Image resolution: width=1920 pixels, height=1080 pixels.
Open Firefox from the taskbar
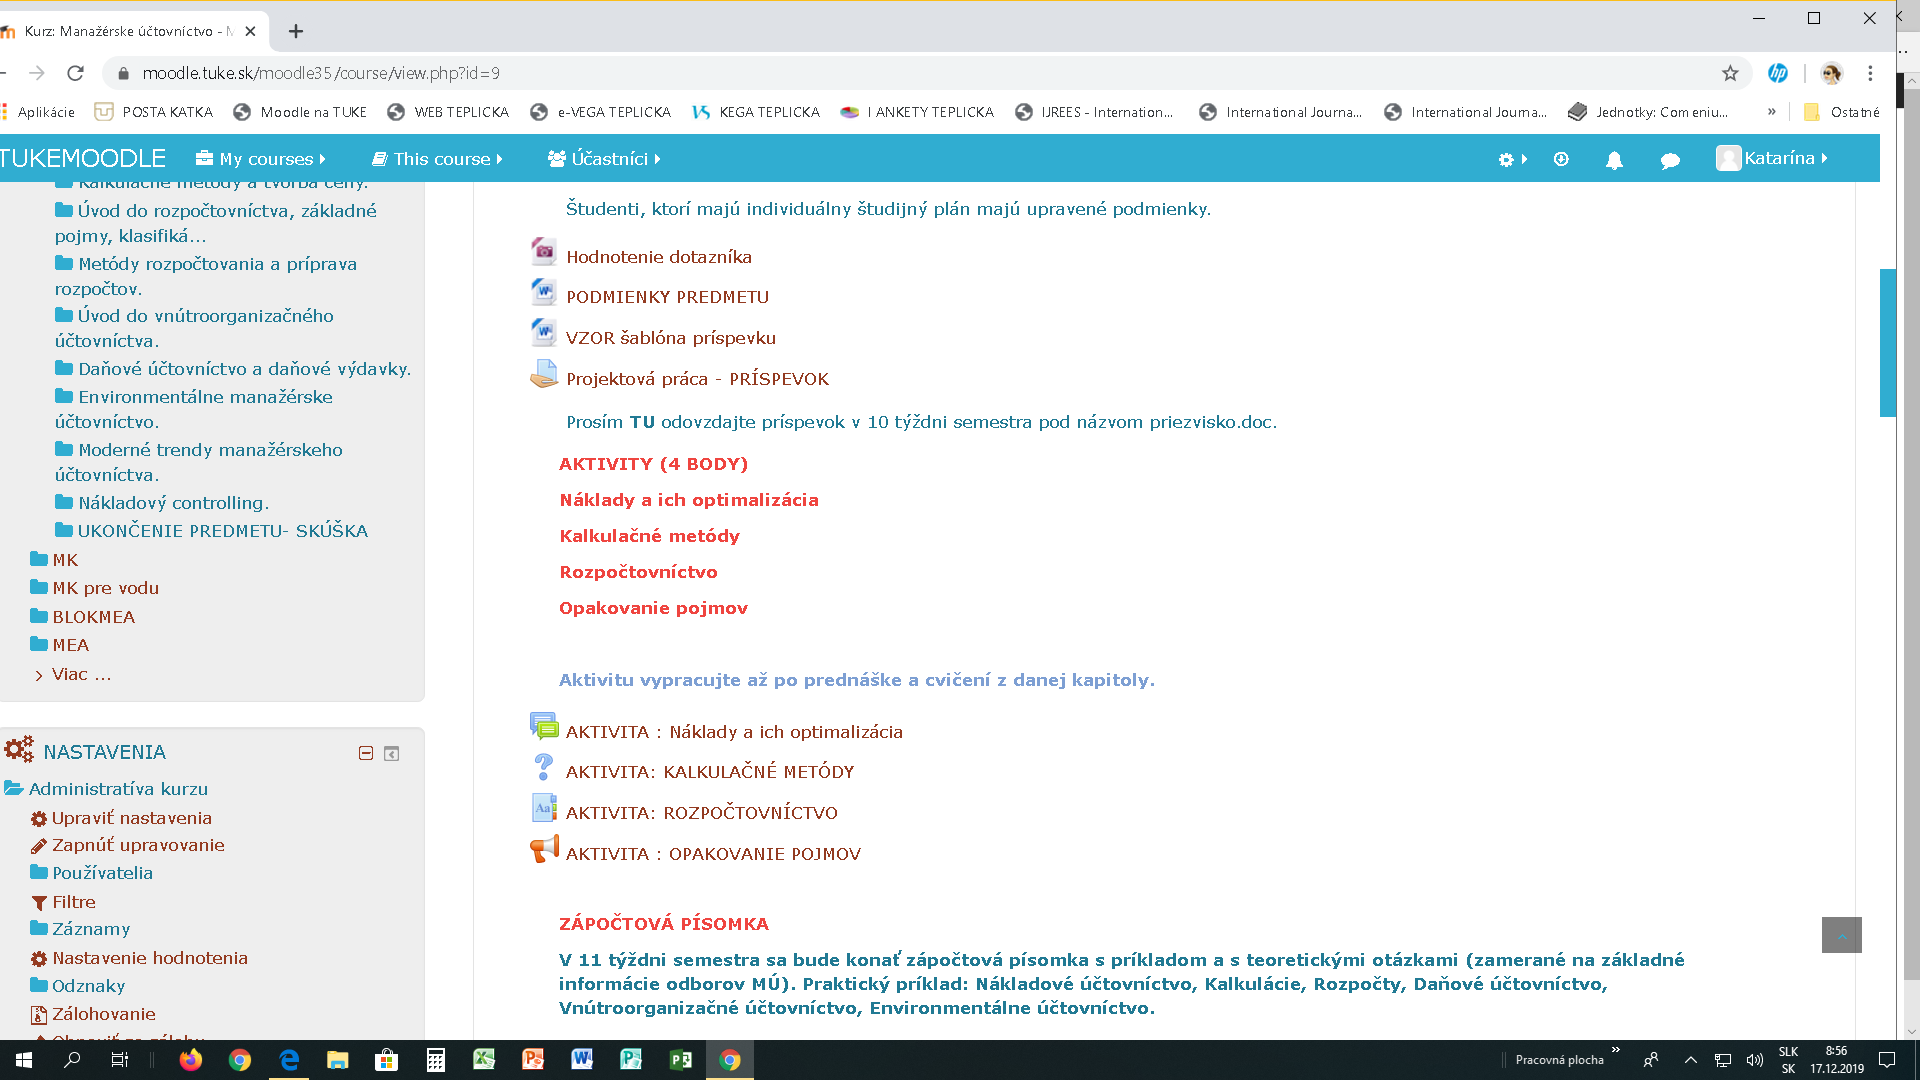click(190, 1060)
